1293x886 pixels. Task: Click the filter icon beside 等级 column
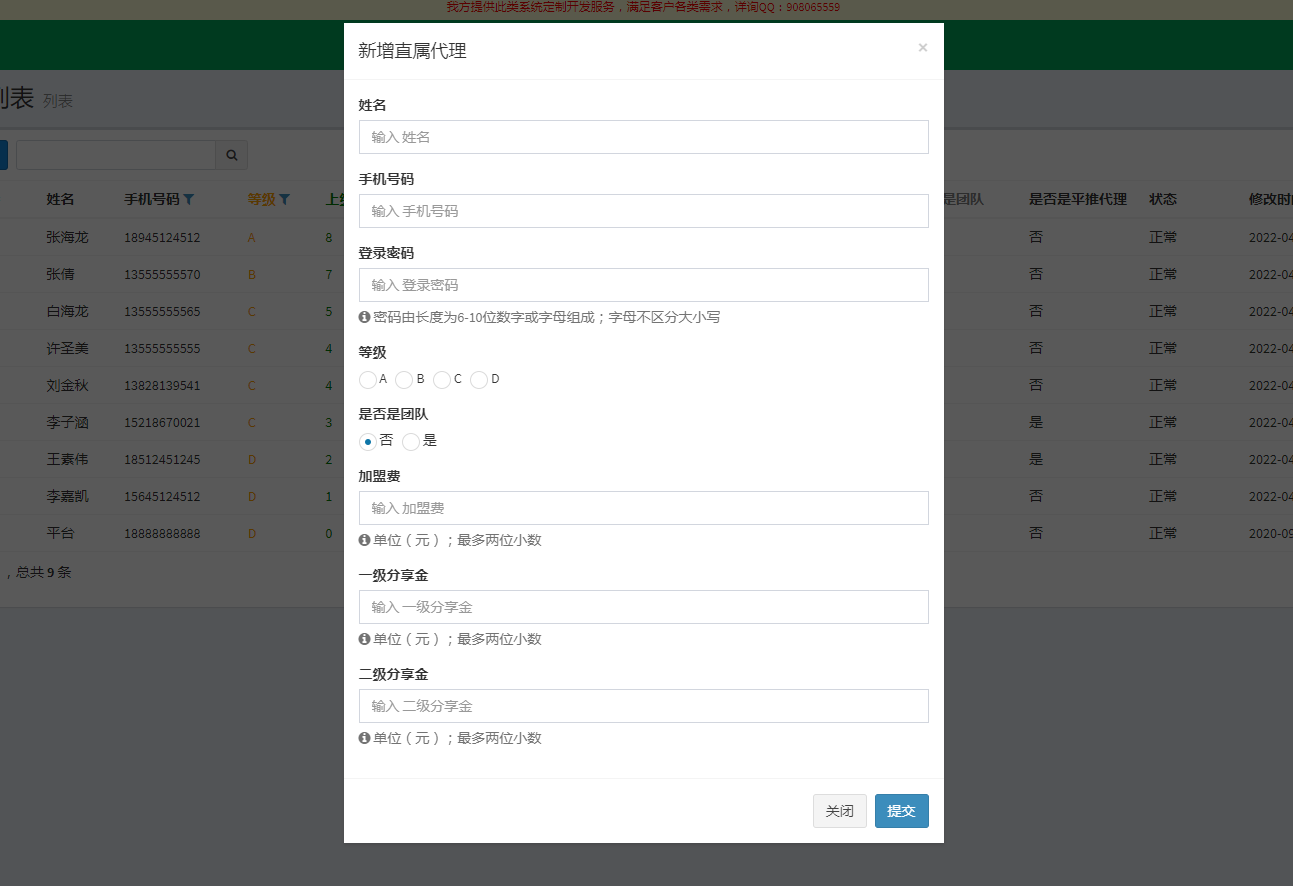click(284, 200)
